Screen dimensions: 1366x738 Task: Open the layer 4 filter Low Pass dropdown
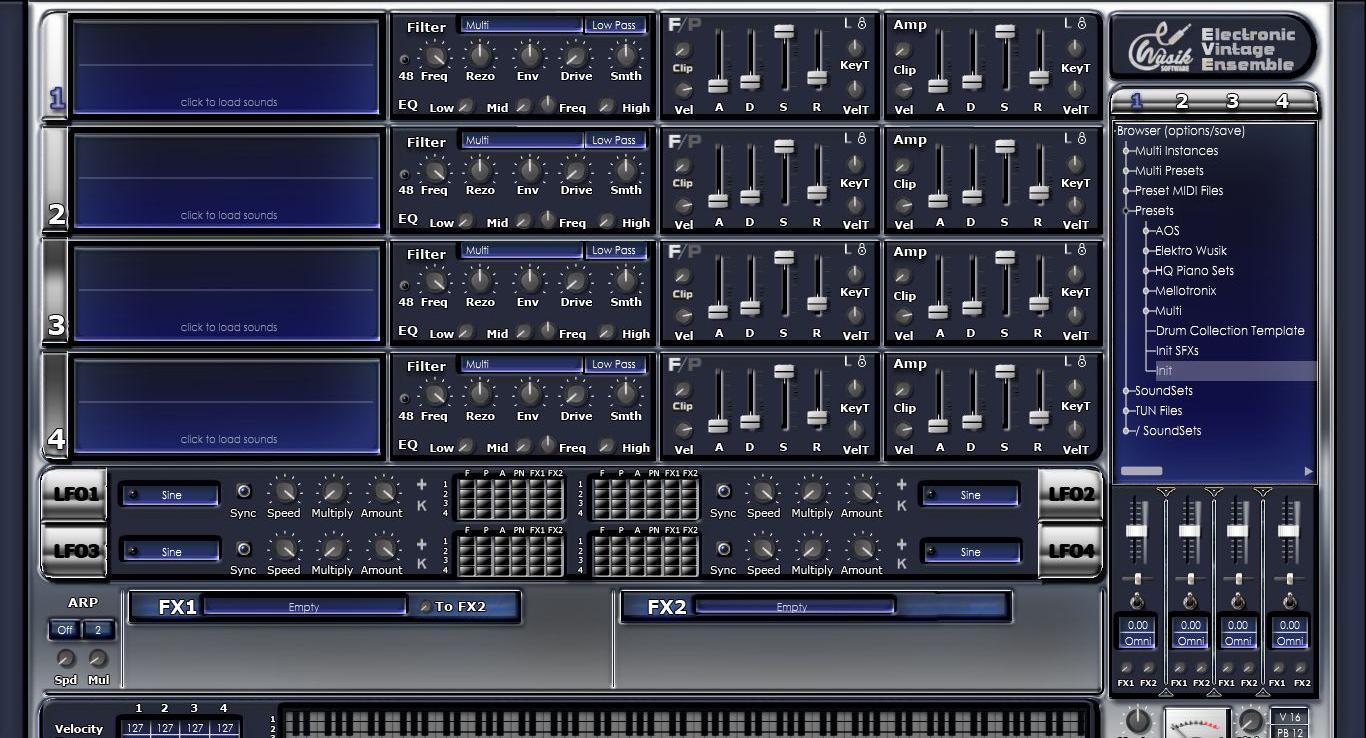pyautogui.click(x=613, y=364)
